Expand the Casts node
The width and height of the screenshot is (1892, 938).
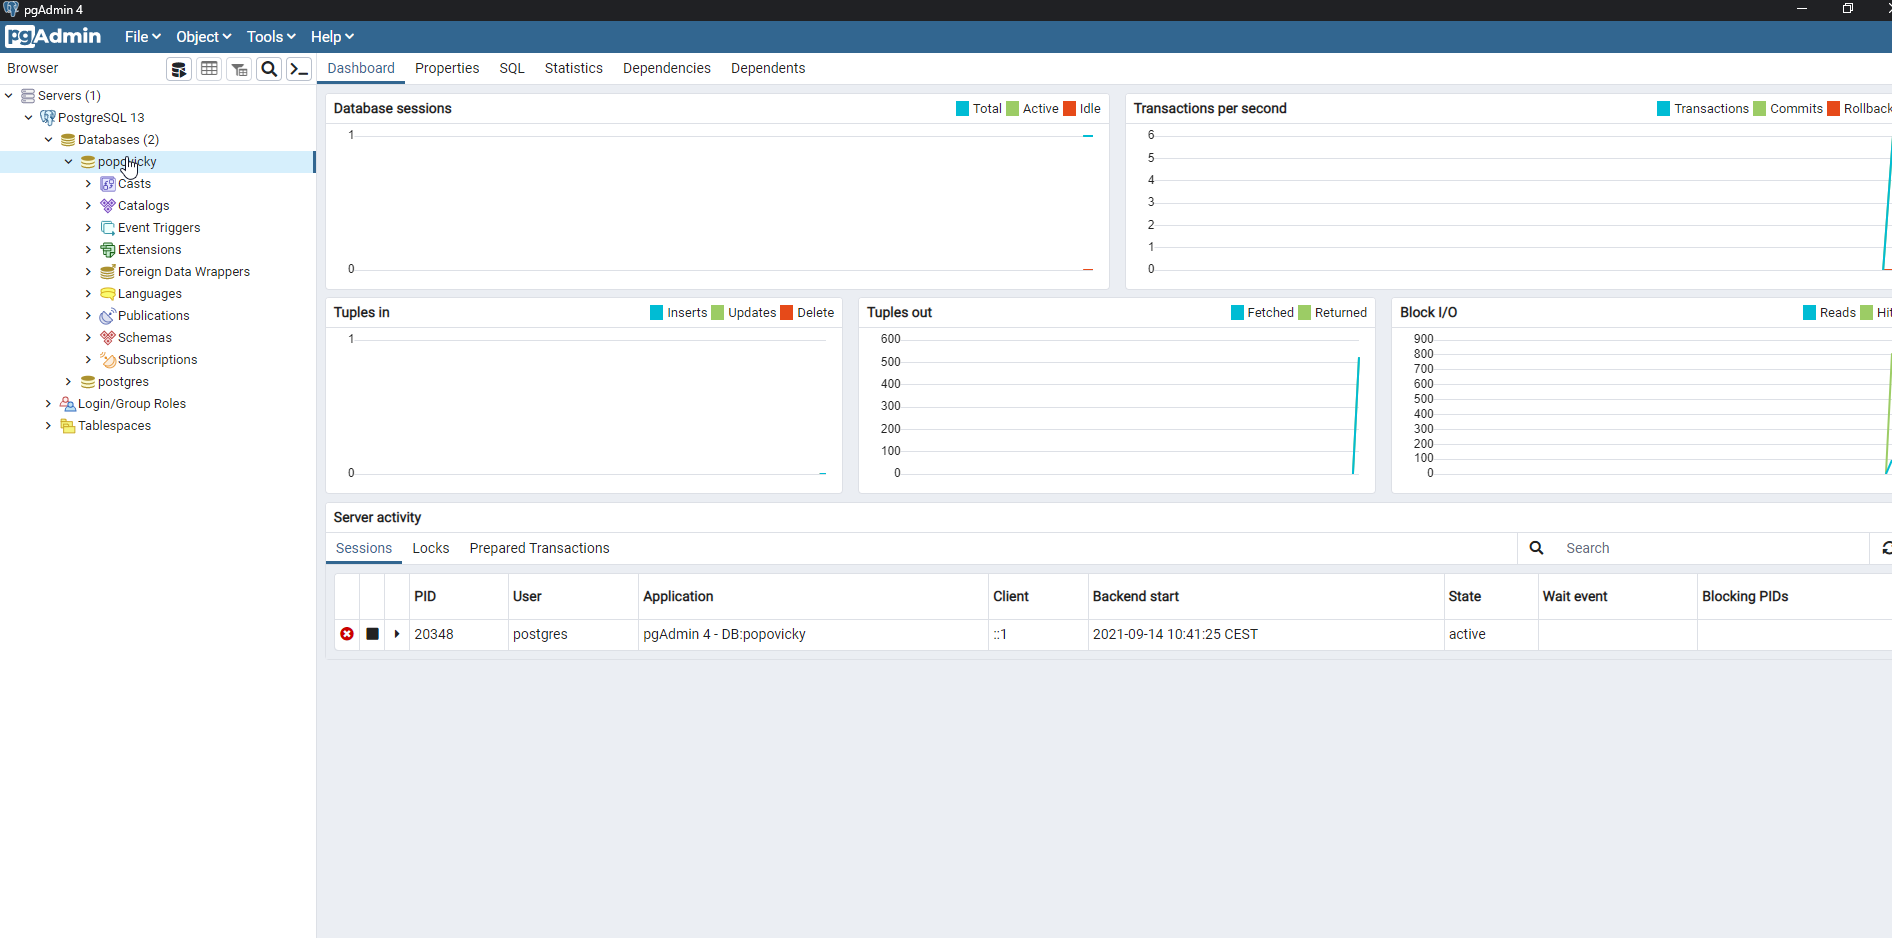point(89,184)
